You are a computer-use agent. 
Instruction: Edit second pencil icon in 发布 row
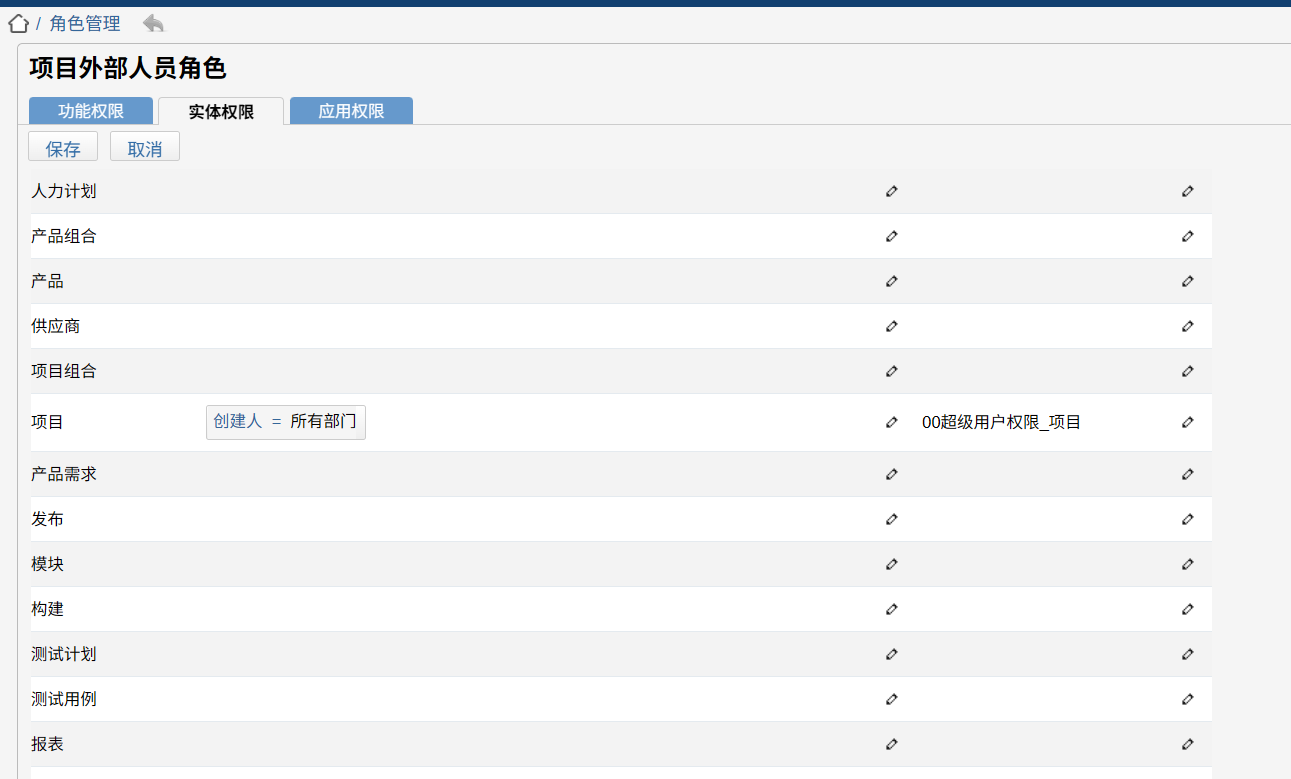1188,520
